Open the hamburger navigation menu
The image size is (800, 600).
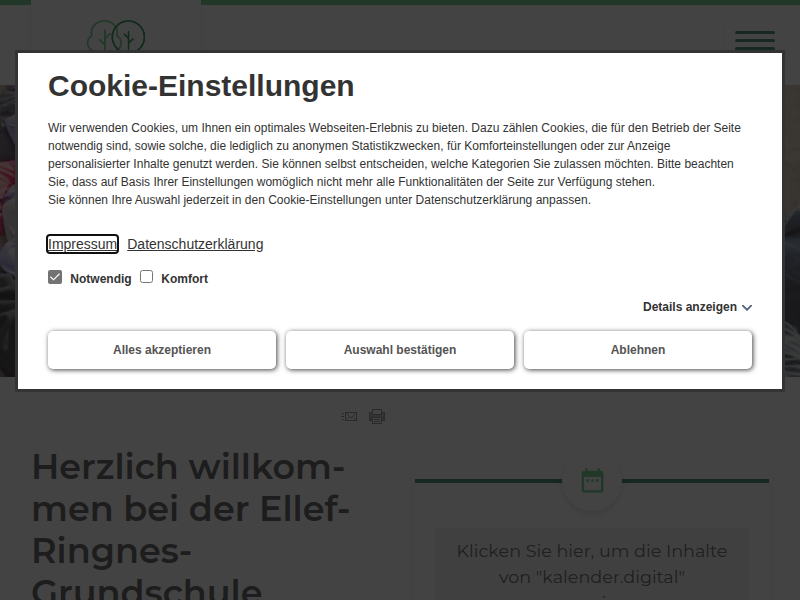tap(754, 40)
